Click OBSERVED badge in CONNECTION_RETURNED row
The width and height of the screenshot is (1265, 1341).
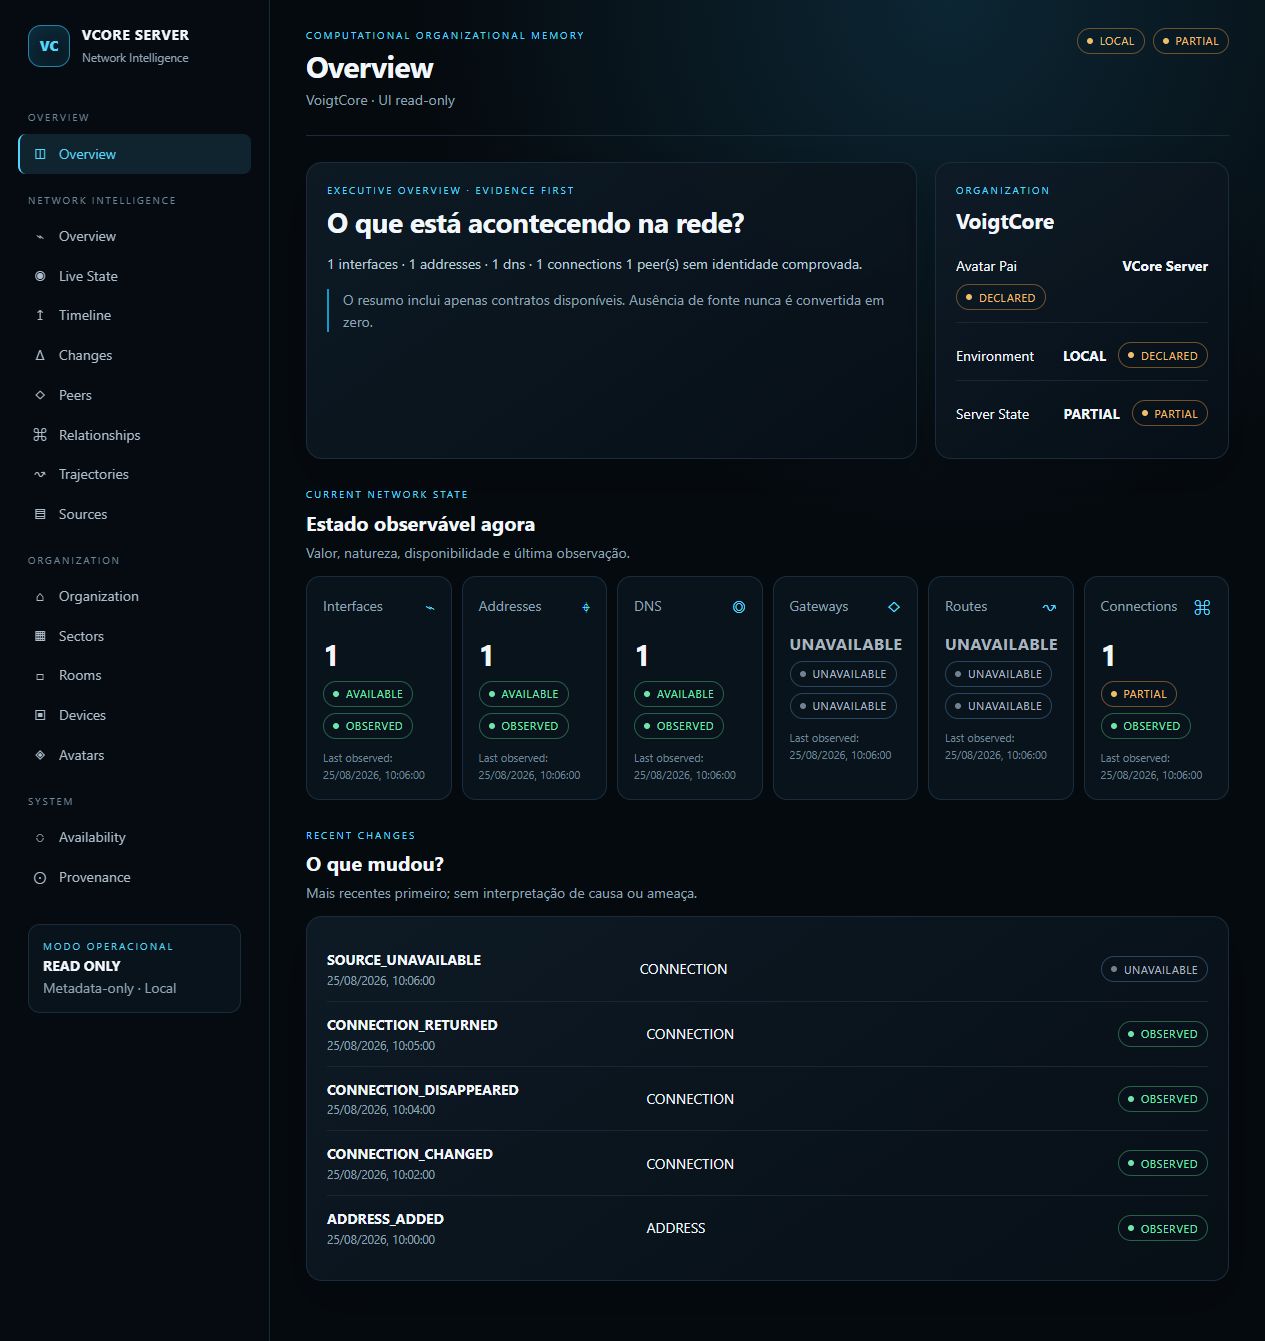(x=1162, y=1034)
